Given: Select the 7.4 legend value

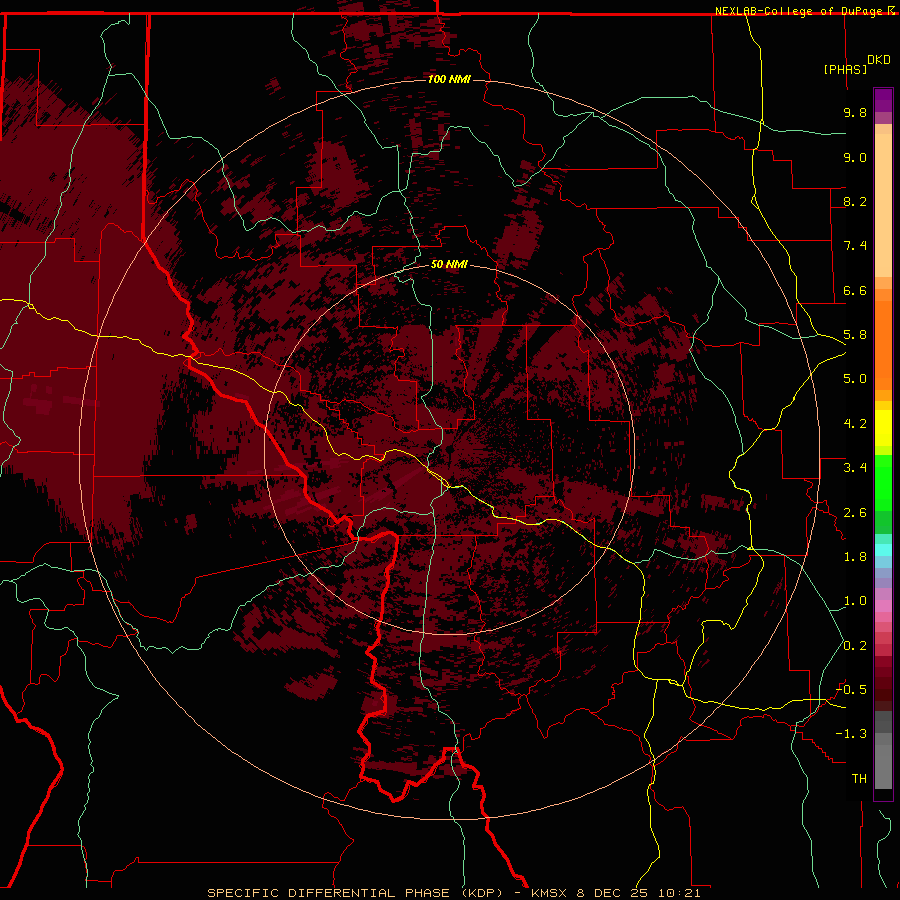Looking at the screenshot, I should coord(855,246).
